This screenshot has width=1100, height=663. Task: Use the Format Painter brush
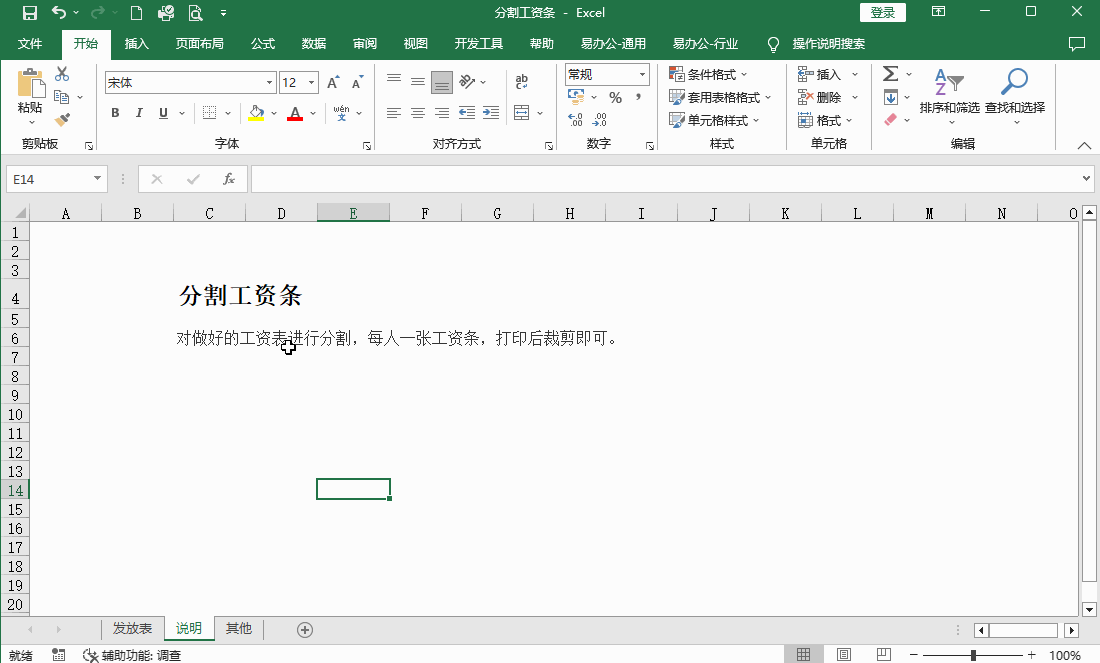click(62, 120)
